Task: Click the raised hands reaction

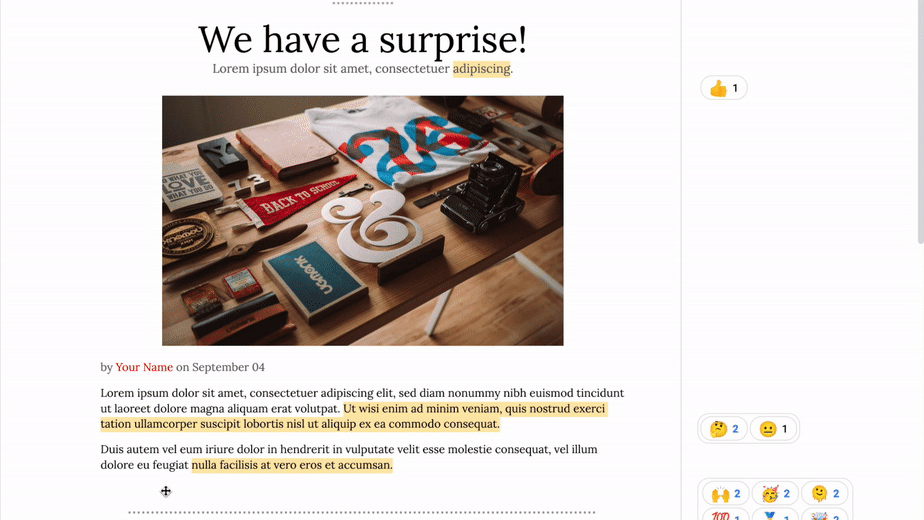Action: point(726,494)
